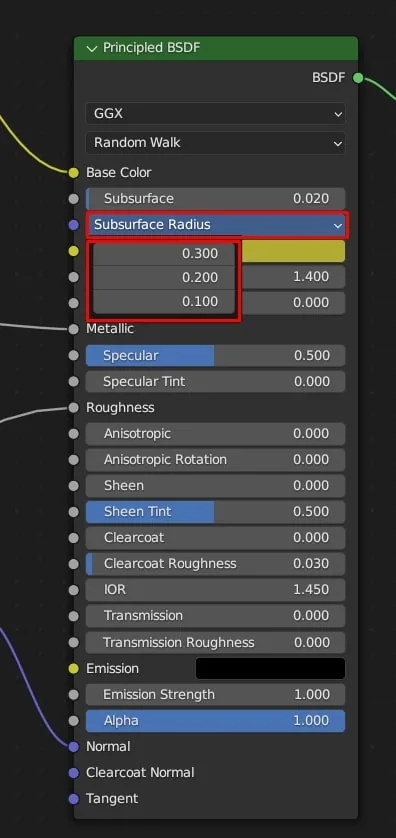Click the yellow Emission input socket
Screen dimensions: 396x838
point(74,669)
